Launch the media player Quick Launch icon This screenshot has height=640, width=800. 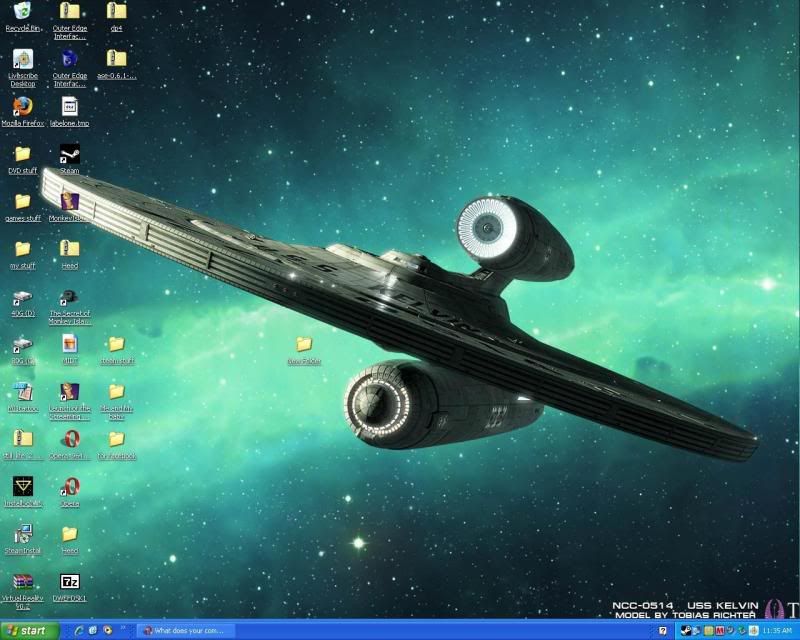pyautogui.click(x=108, y=630)
